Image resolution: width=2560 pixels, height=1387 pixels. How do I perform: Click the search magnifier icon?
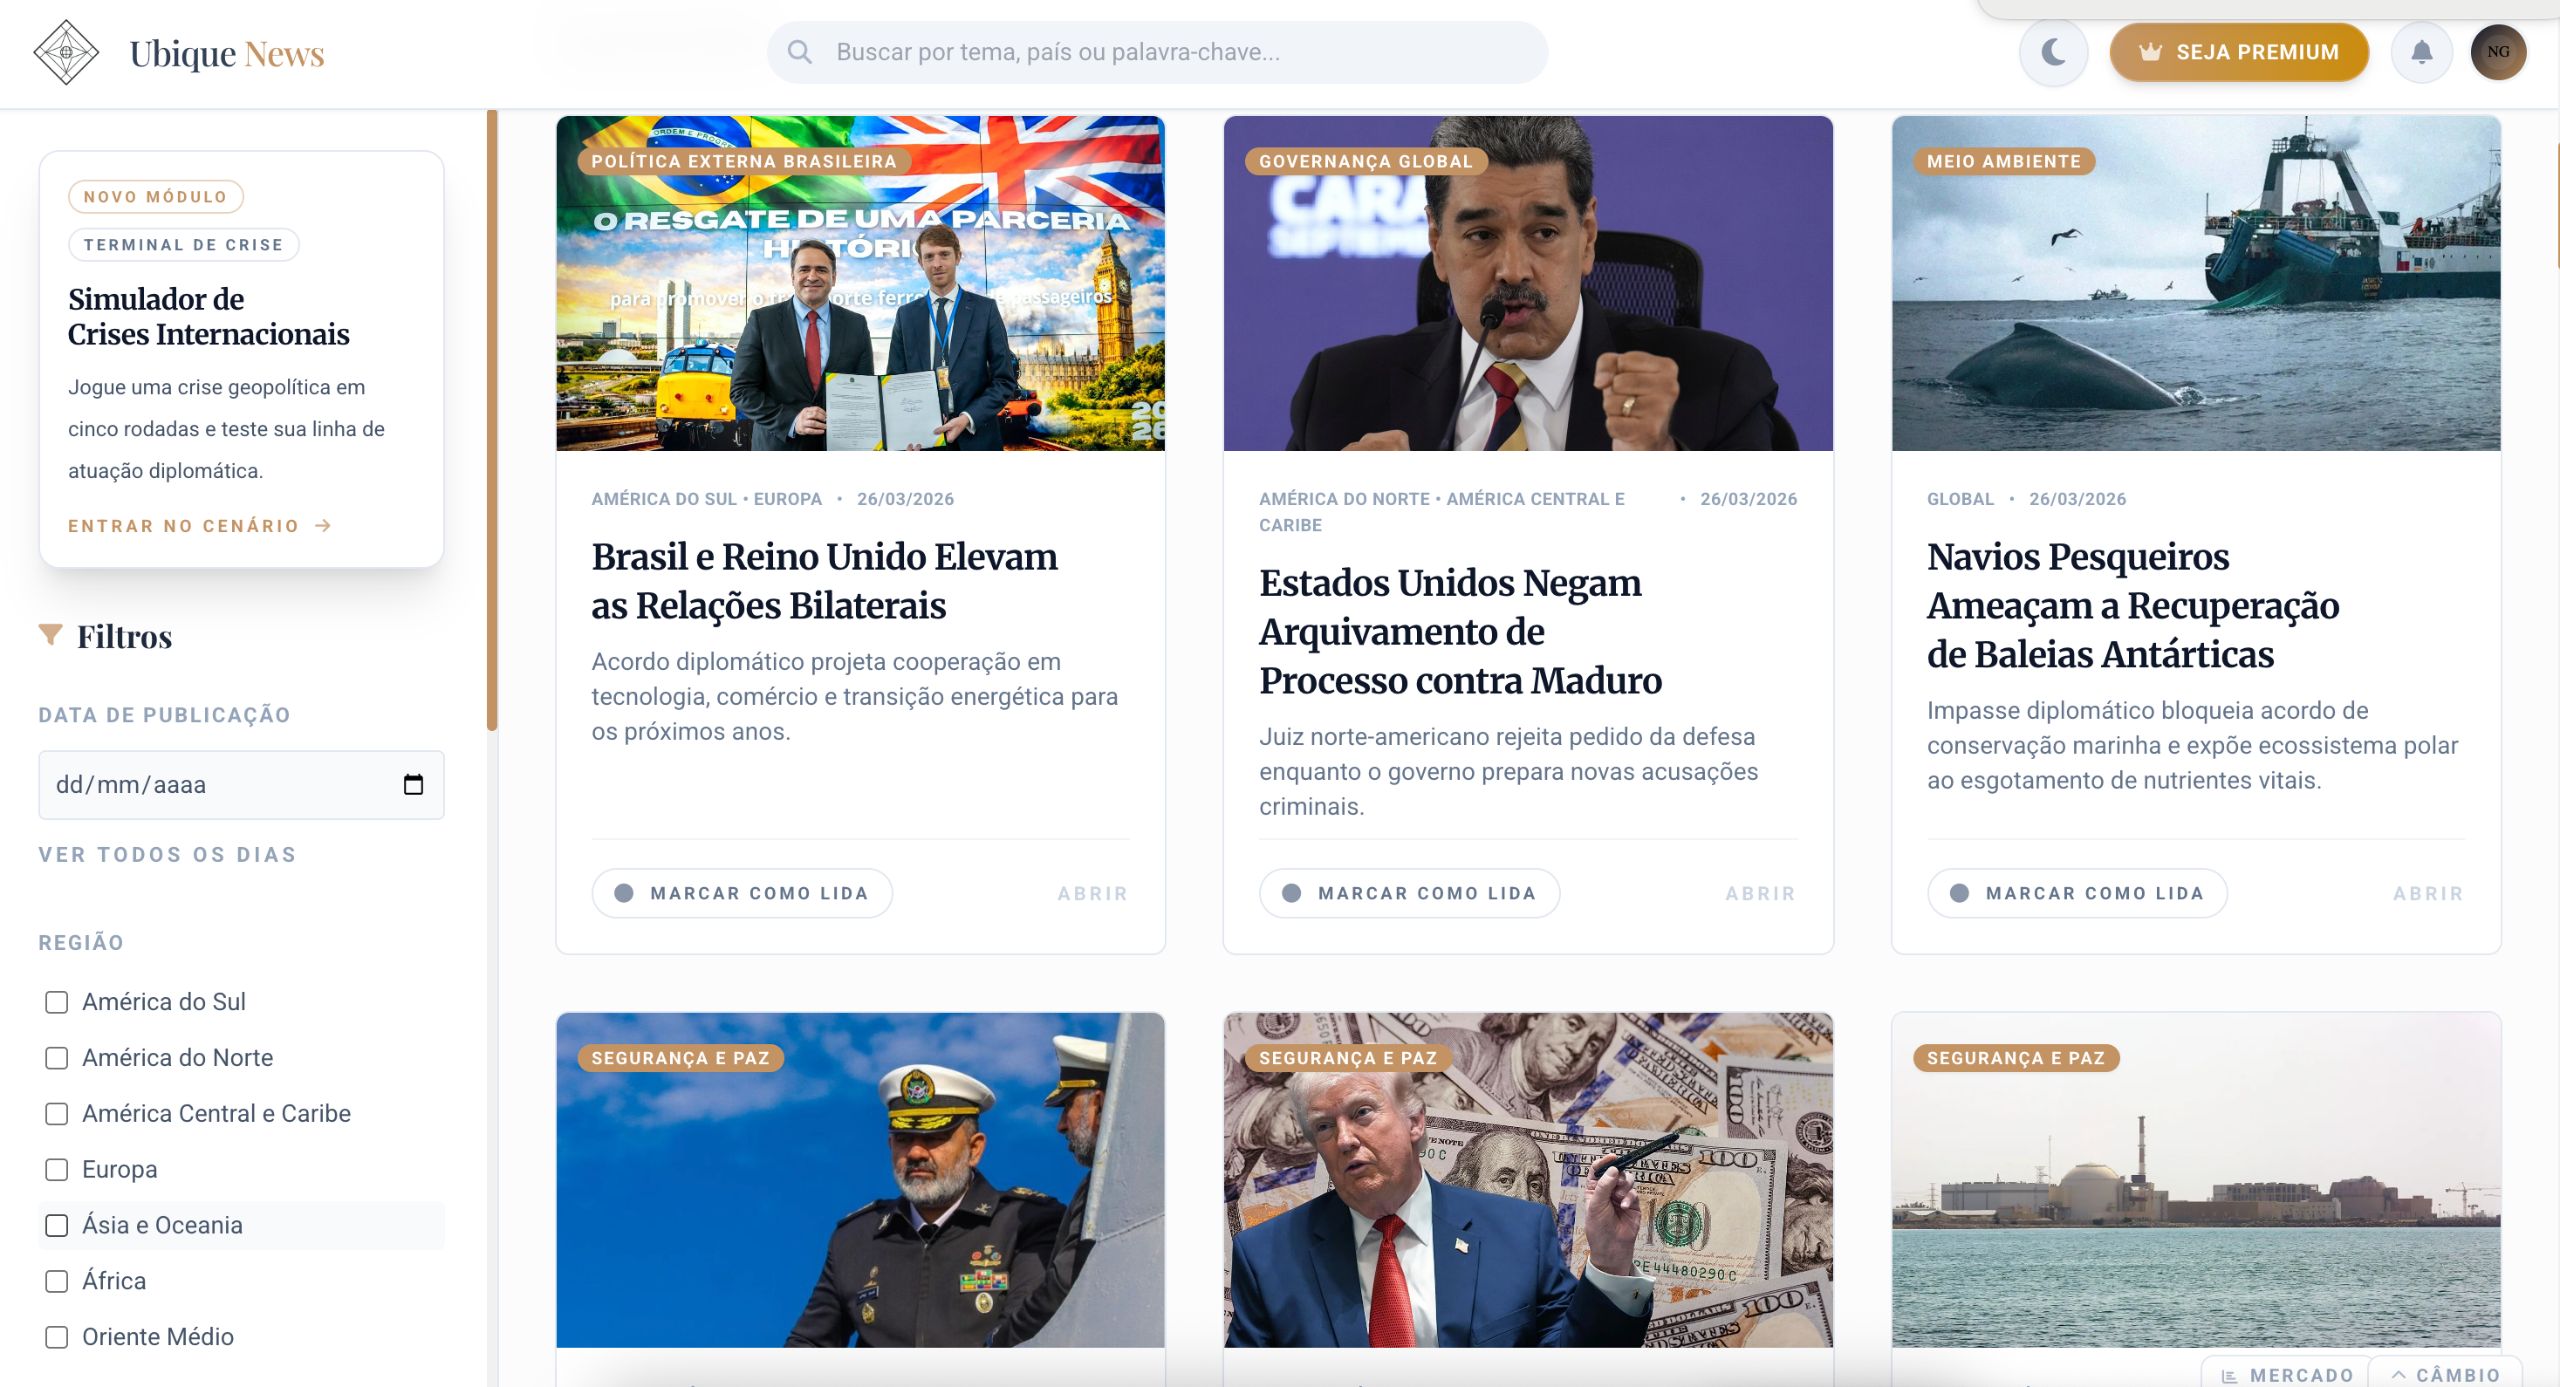(799, 52)
